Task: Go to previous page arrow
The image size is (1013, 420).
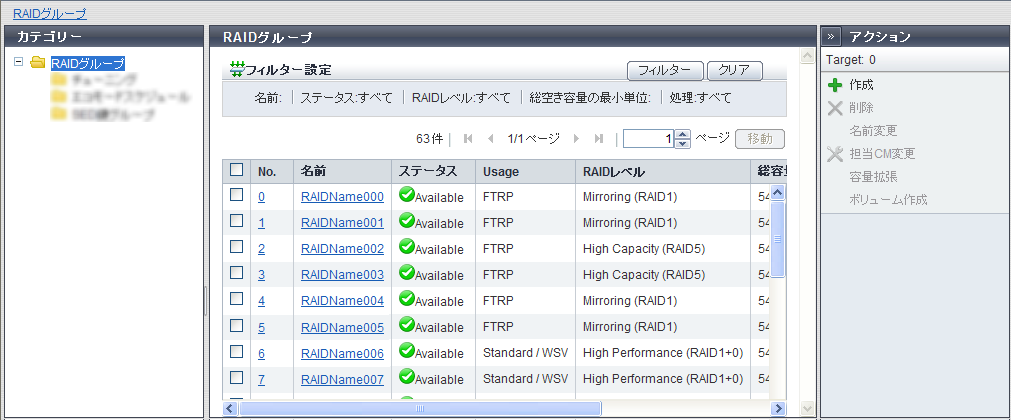Action: (490, 139)
